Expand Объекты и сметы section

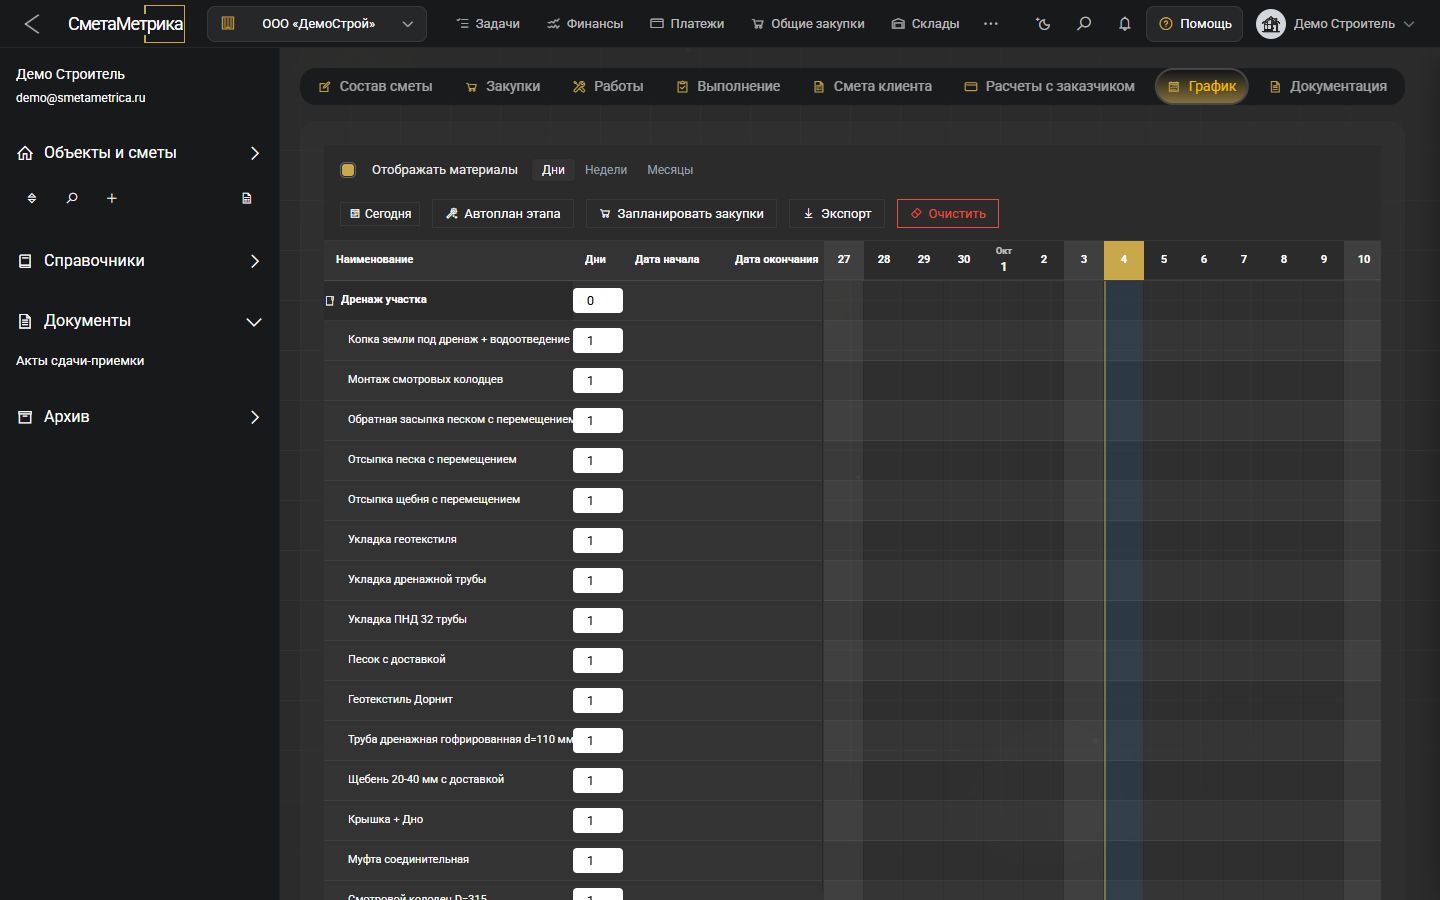click(140, 153)
